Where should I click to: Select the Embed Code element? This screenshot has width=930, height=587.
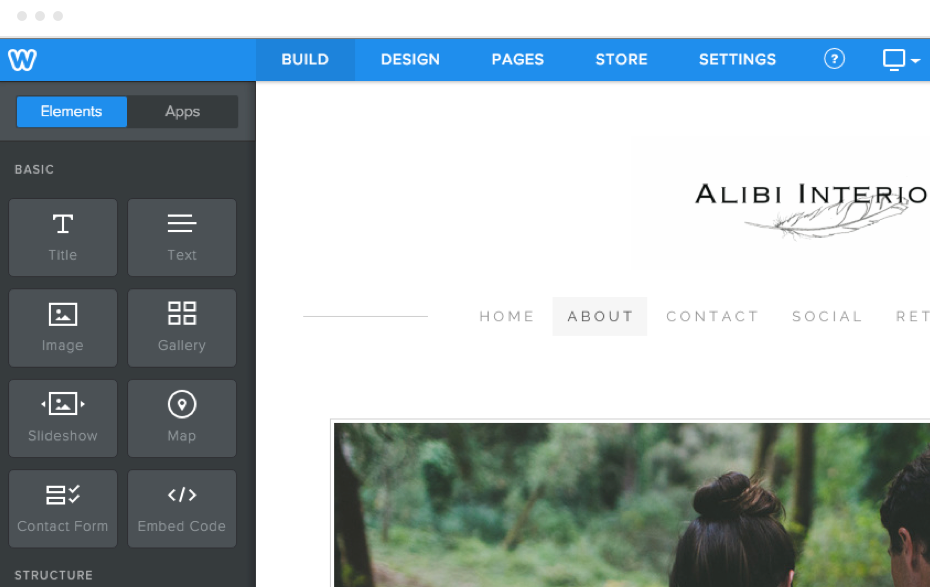pos(181,509)
